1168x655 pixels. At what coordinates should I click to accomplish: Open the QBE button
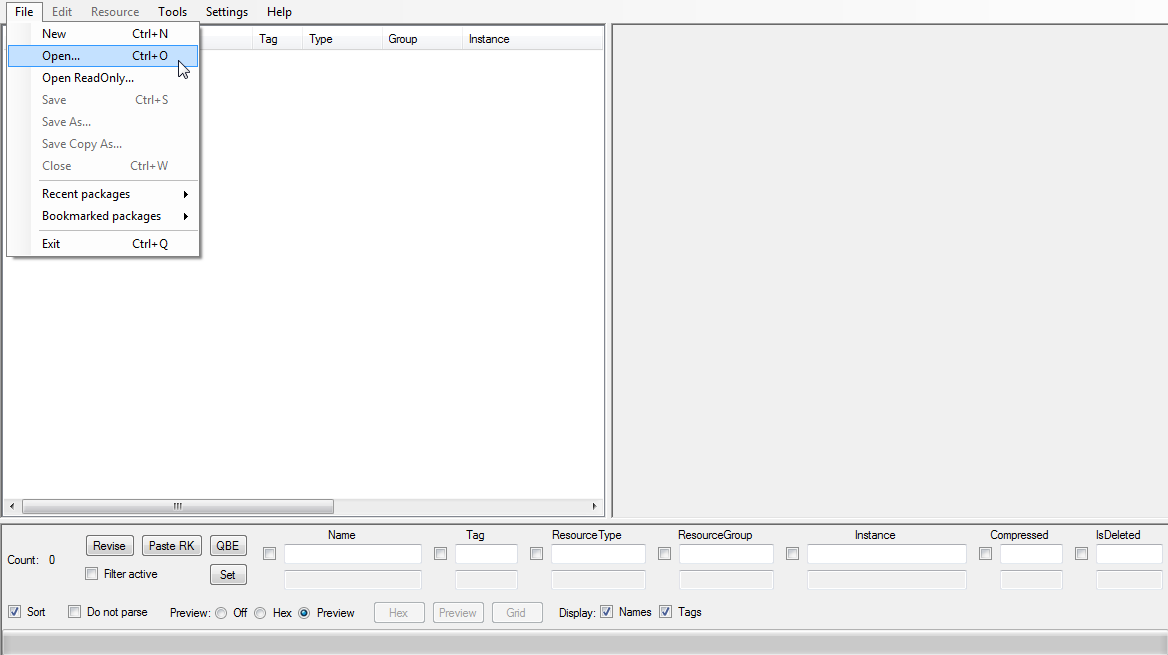pos(228,546)
